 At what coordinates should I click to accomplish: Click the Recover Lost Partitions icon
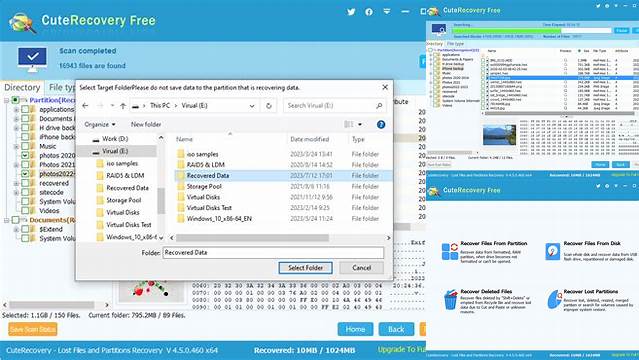554,300
